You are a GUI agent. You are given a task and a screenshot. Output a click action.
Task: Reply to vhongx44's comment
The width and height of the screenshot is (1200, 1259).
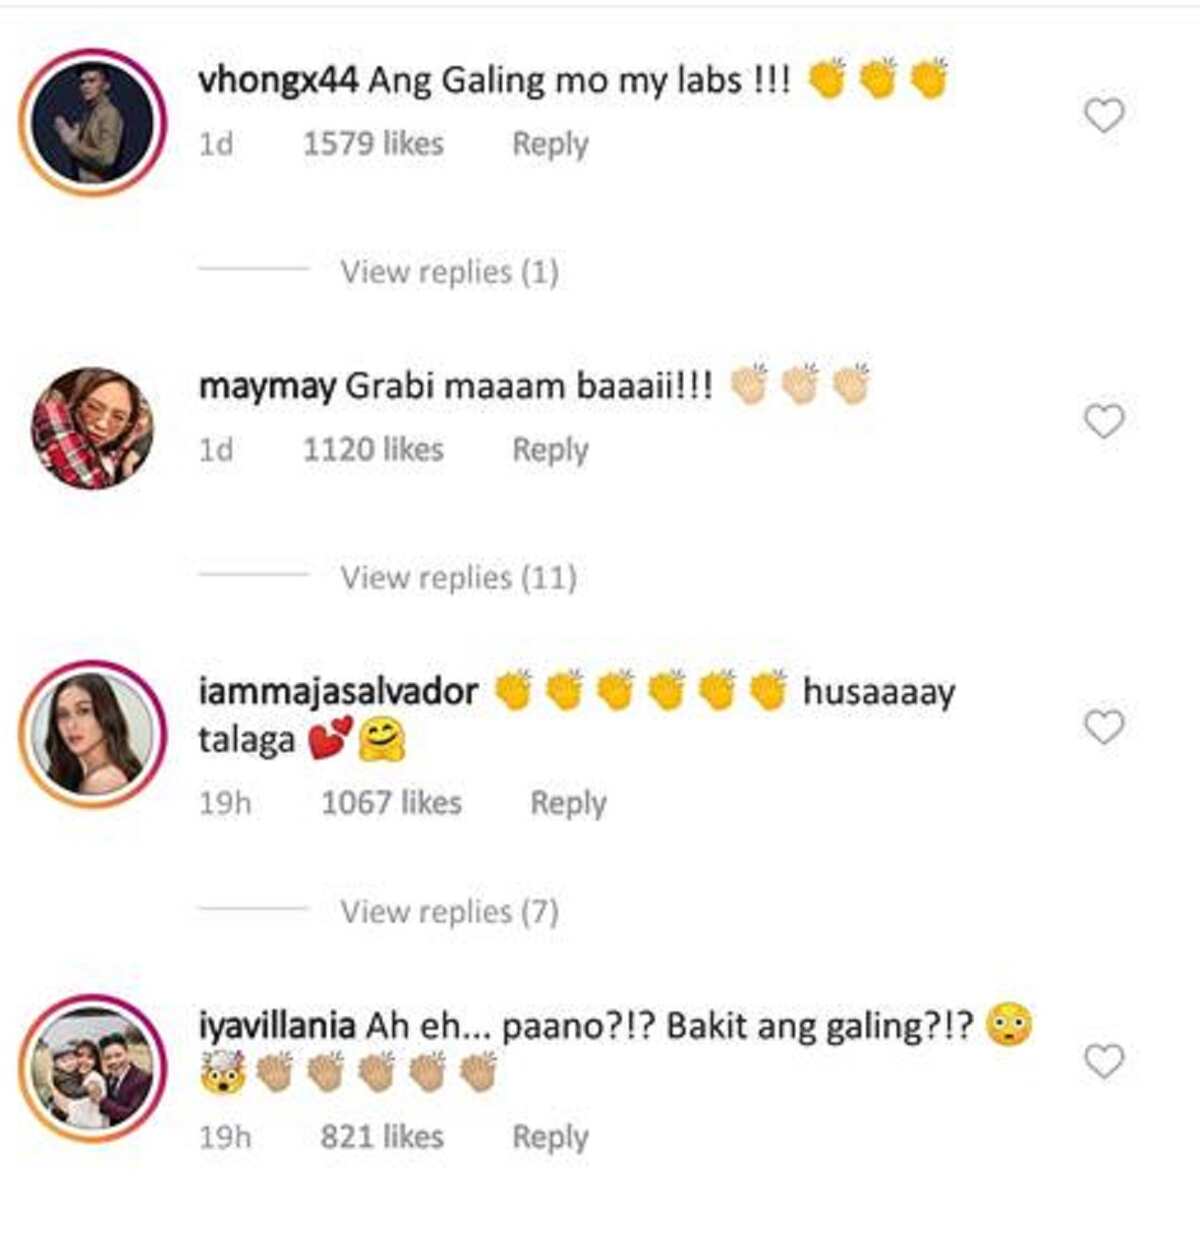point(550,144)
